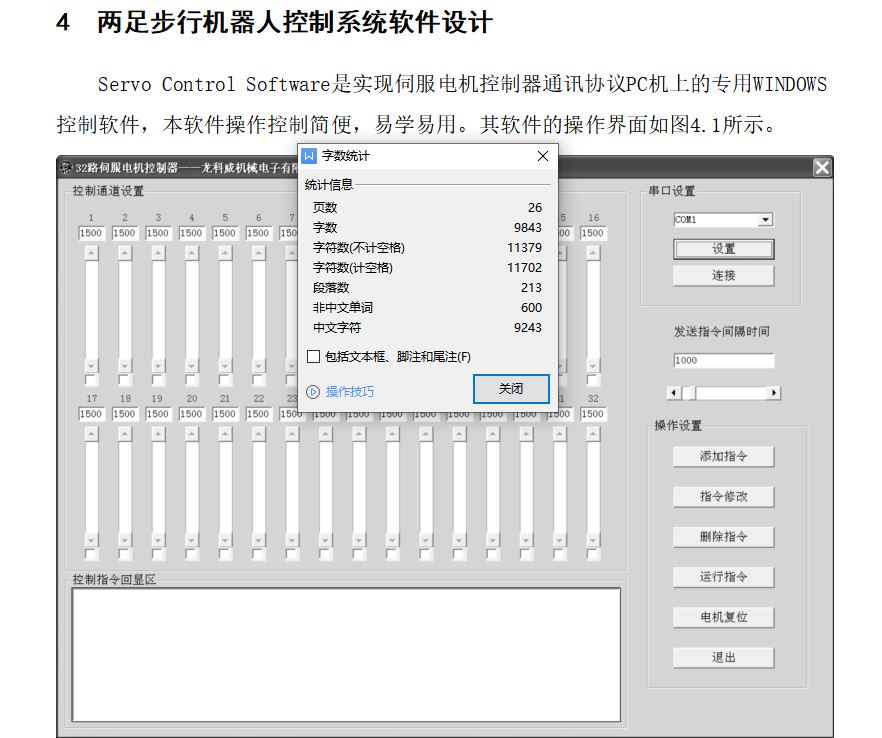Tick the checkbox under channel 5 slider
Screen dimensions: 882x738
[225, 380]
